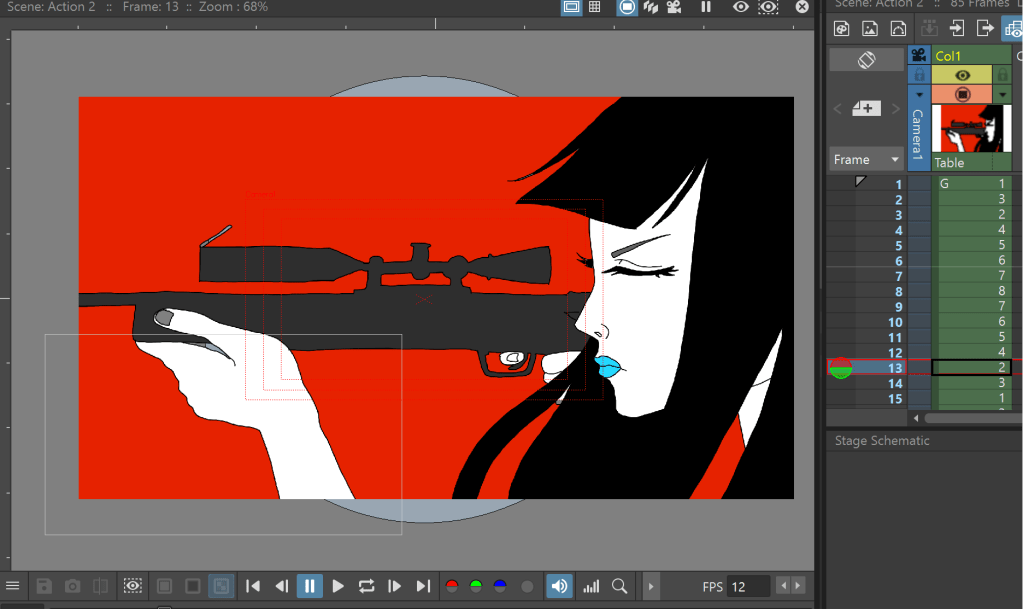
Task: Toggle the sound icon in playback bar
Action: tap(560, 586)
